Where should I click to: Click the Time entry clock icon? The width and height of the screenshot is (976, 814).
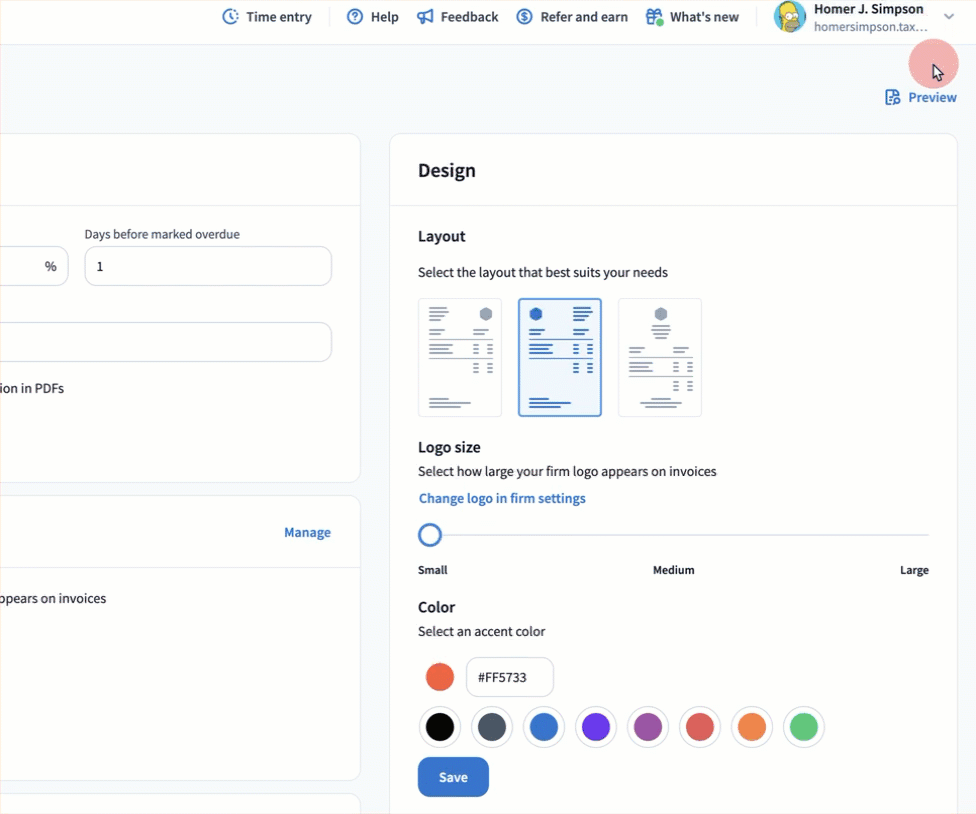point(231,17)
